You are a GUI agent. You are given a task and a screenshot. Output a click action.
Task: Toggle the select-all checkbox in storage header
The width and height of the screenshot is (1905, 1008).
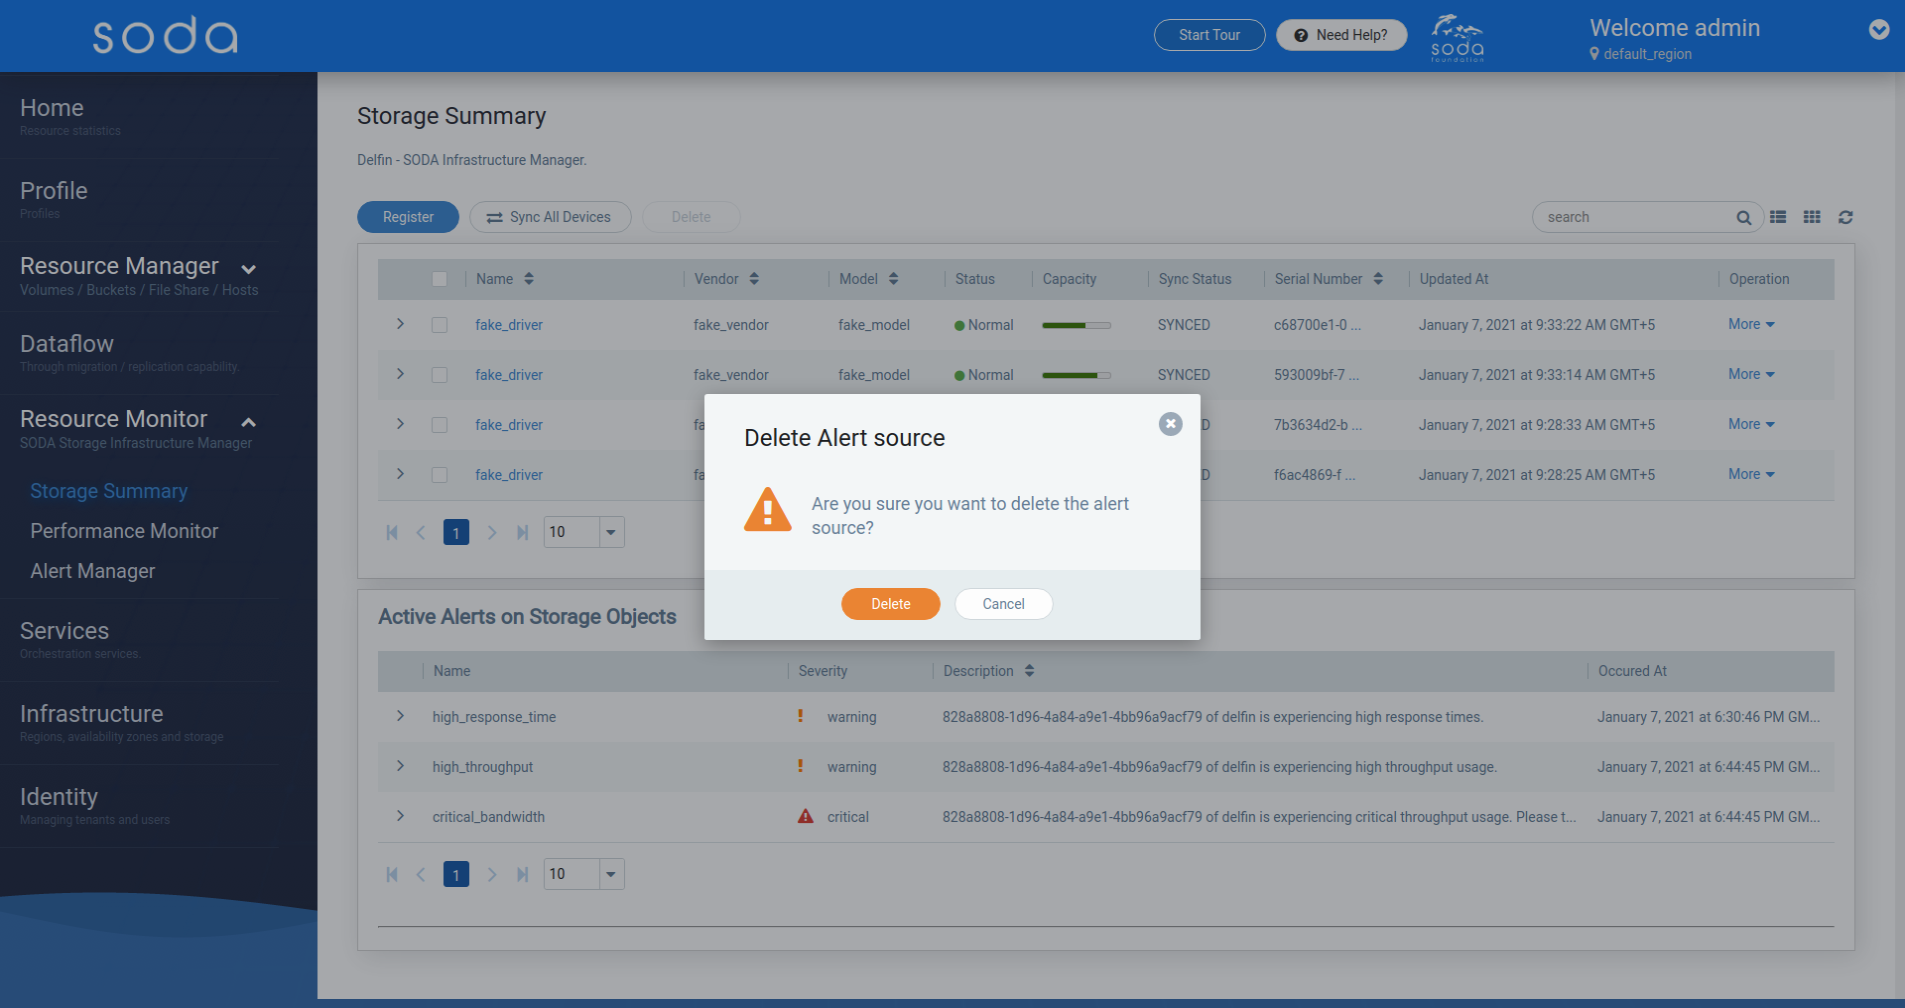[x=439, y=279]
